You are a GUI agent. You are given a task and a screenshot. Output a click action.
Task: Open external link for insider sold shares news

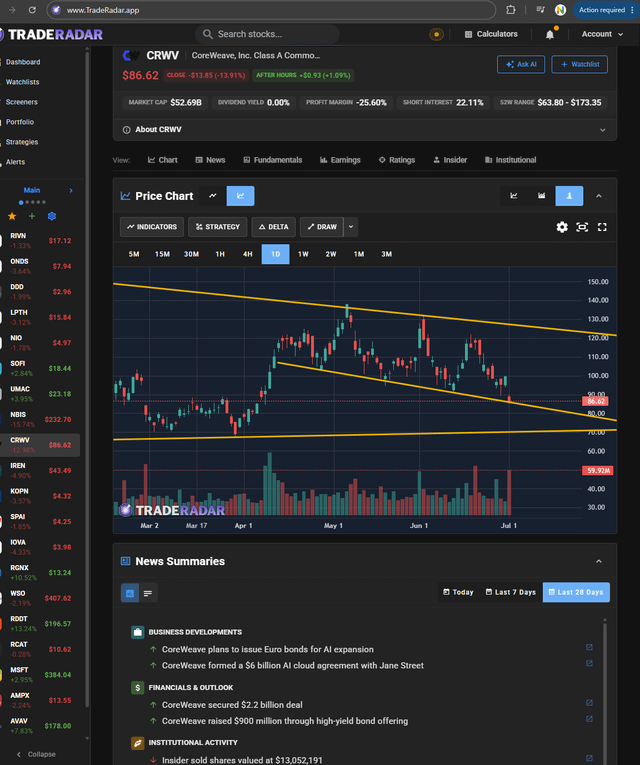click(589, 758)
